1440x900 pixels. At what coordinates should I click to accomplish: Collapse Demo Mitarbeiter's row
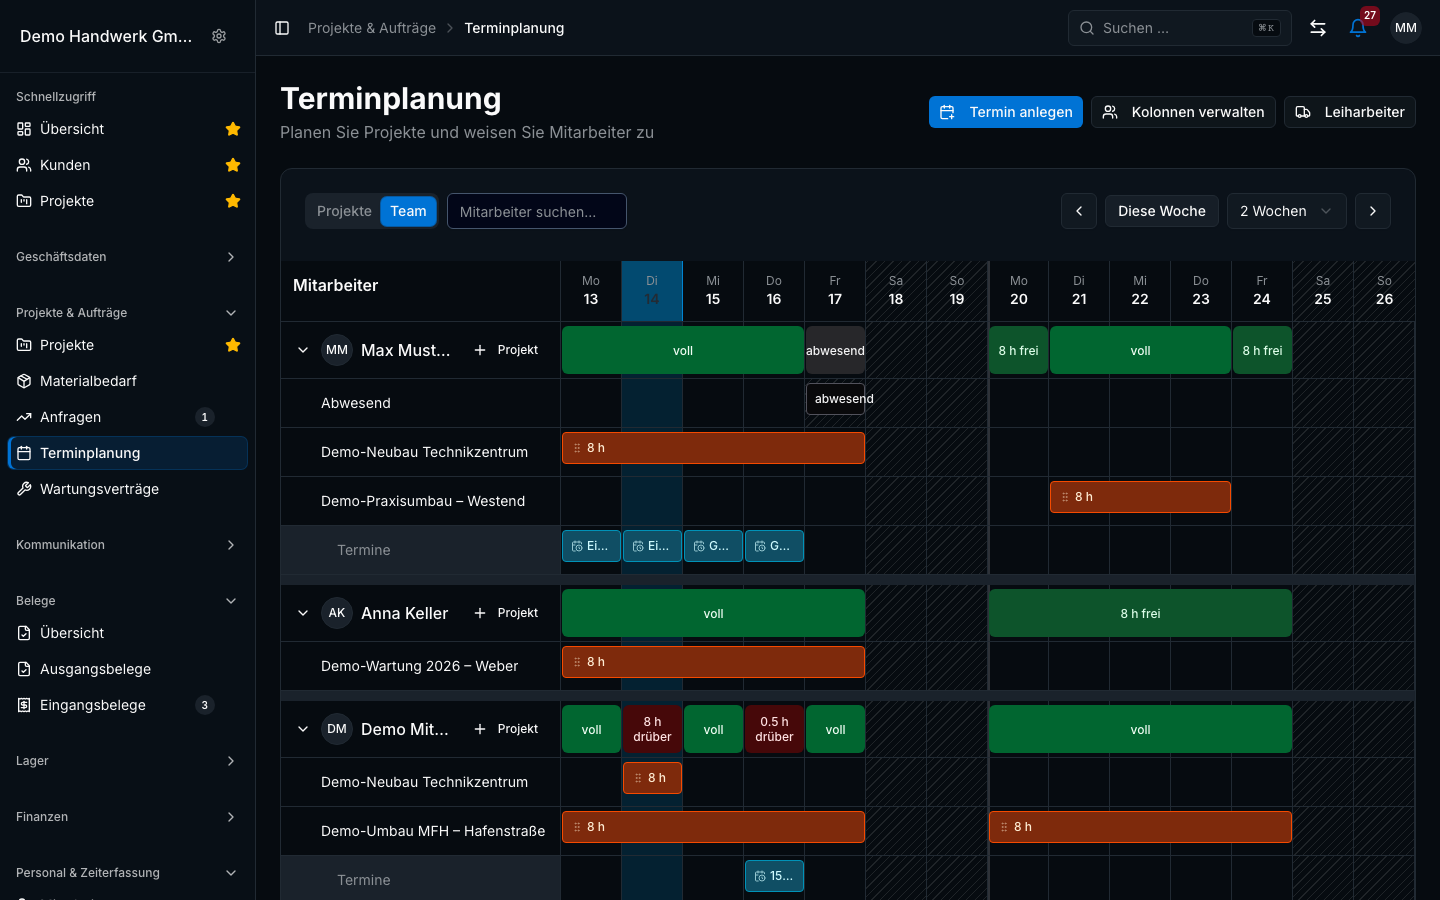(303, 729)
